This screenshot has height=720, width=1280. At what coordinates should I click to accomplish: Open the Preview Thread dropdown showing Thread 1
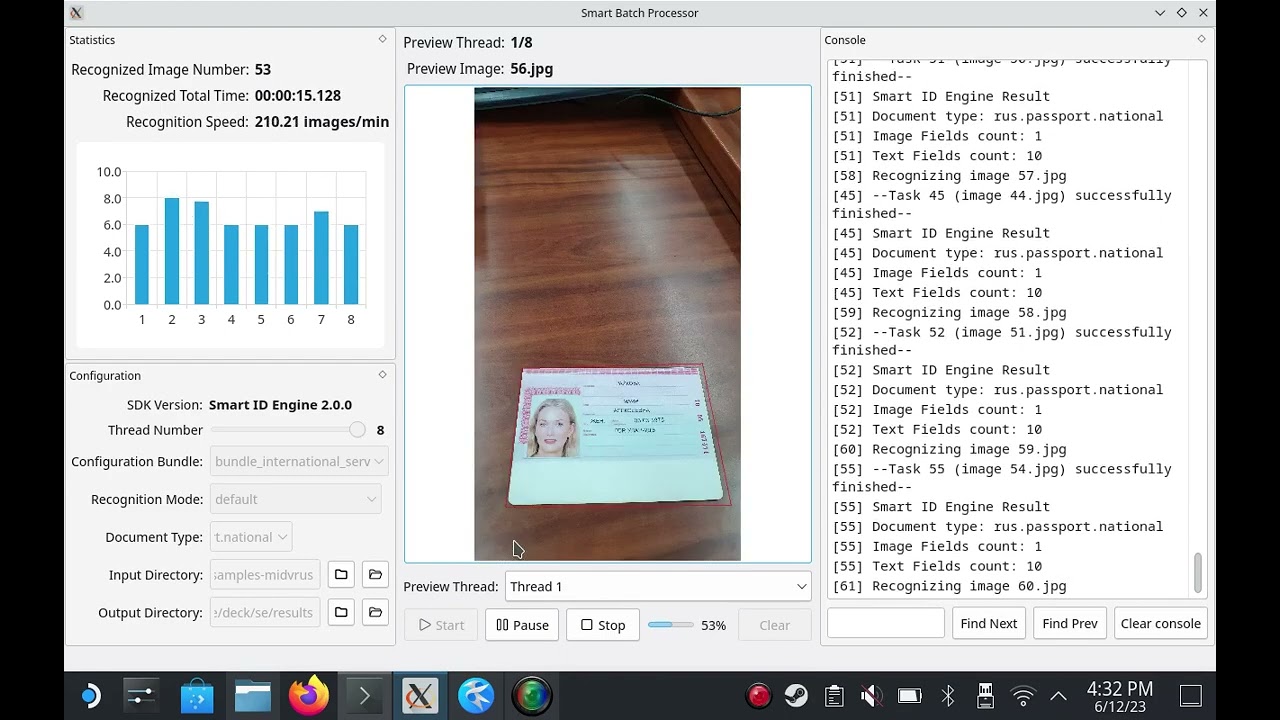(658, 587)
